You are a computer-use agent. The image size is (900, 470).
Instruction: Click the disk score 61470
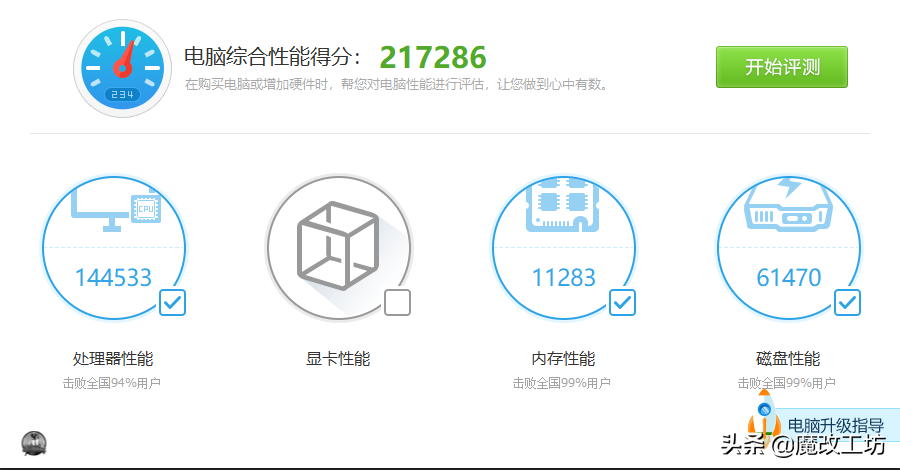pos(789,278)
